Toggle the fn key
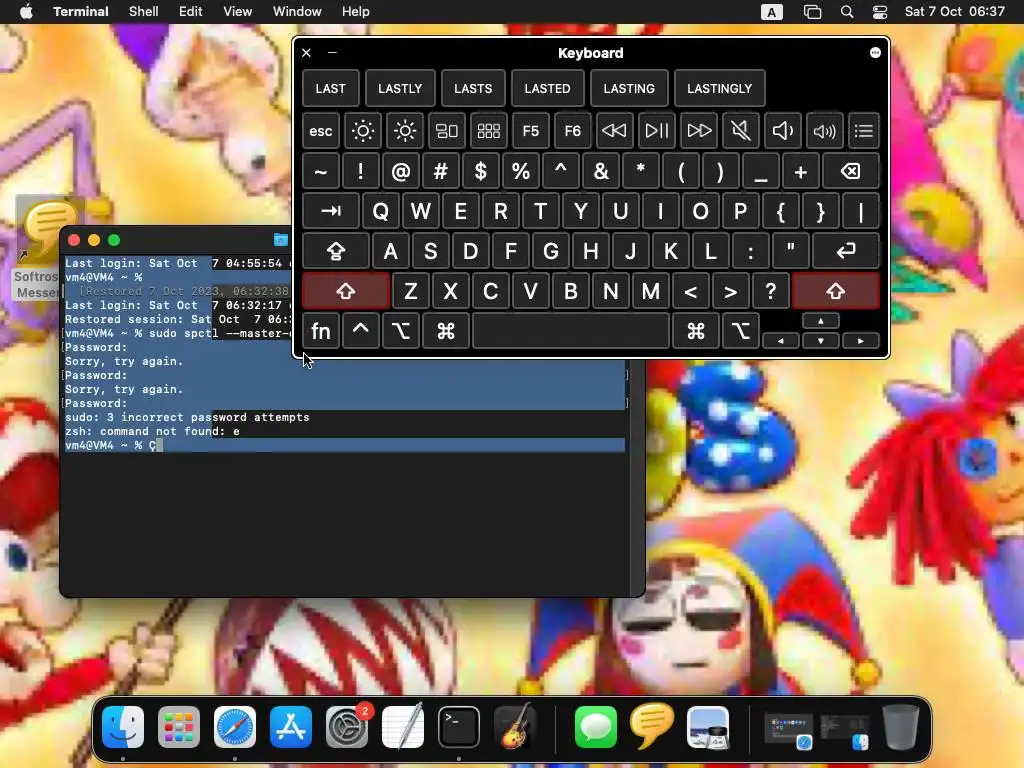The image size is (1024, 768). click(x=321, y=331)
